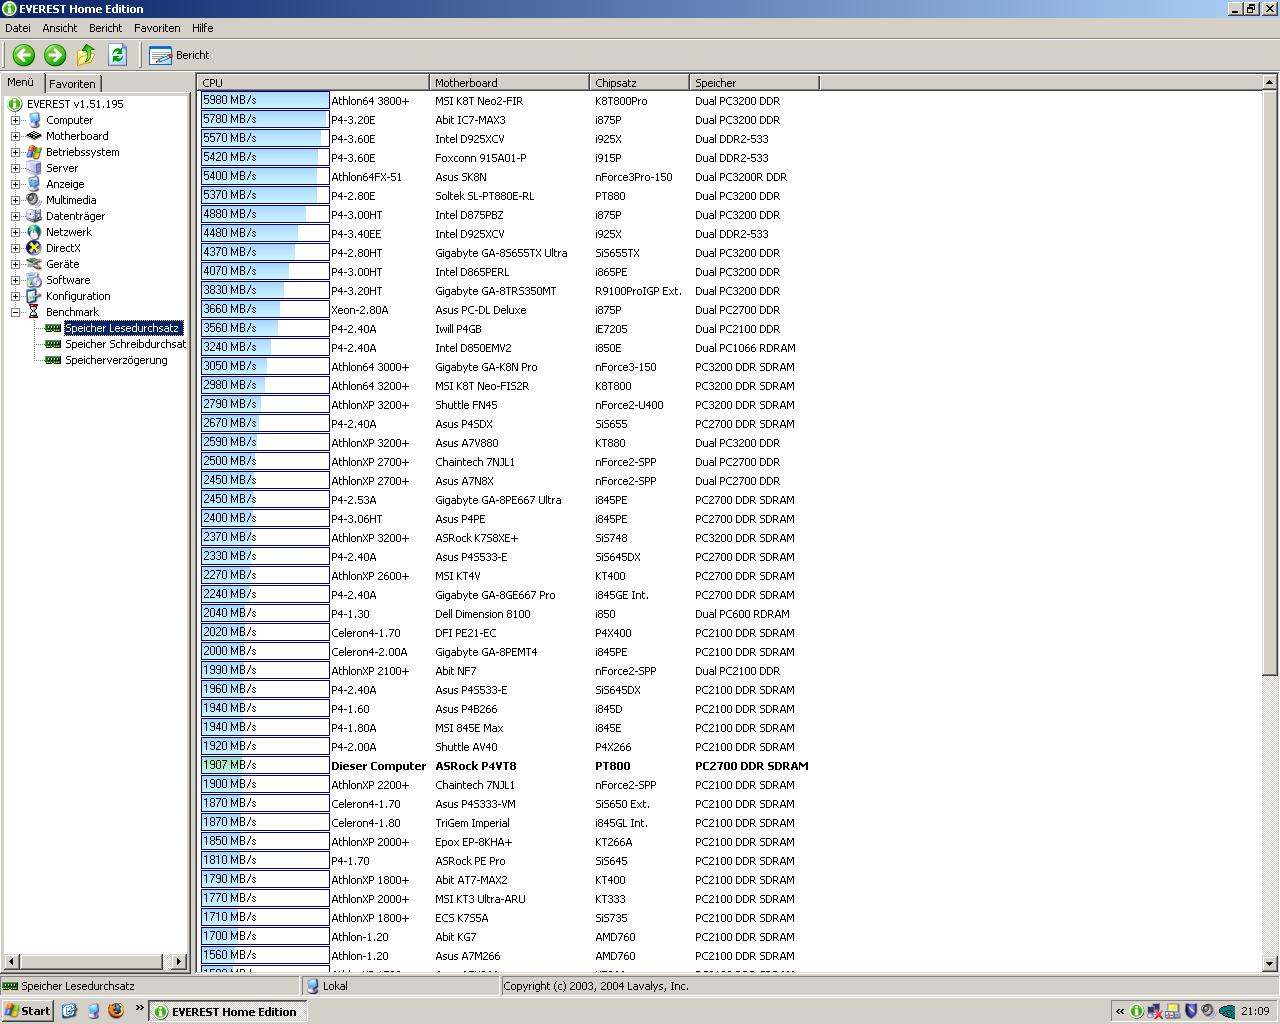Select the Geräte tree icon

pyautogui.click(x=34, y=264)
